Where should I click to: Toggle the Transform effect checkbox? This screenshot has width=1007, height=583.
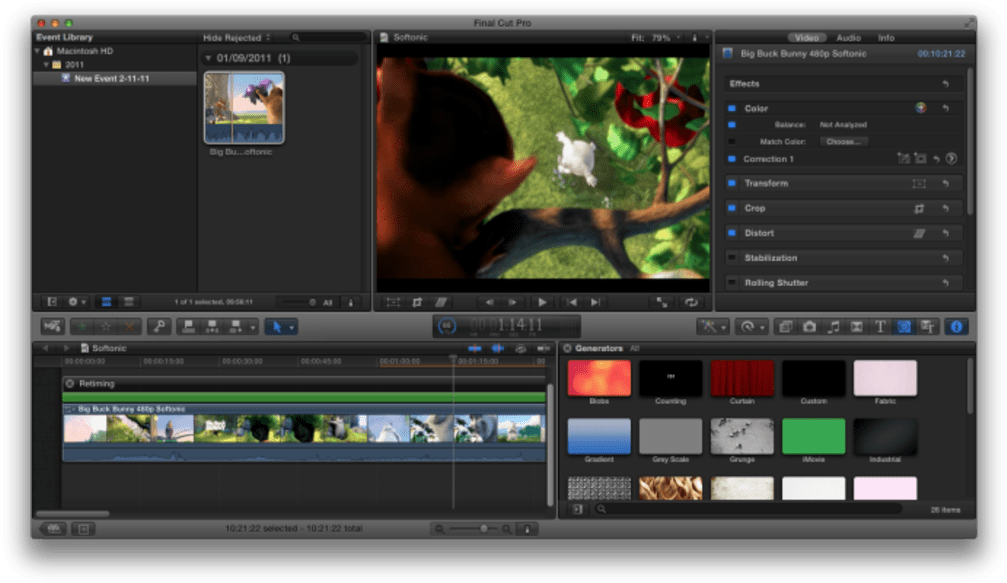pyautogui.click(x=730, y=183)
